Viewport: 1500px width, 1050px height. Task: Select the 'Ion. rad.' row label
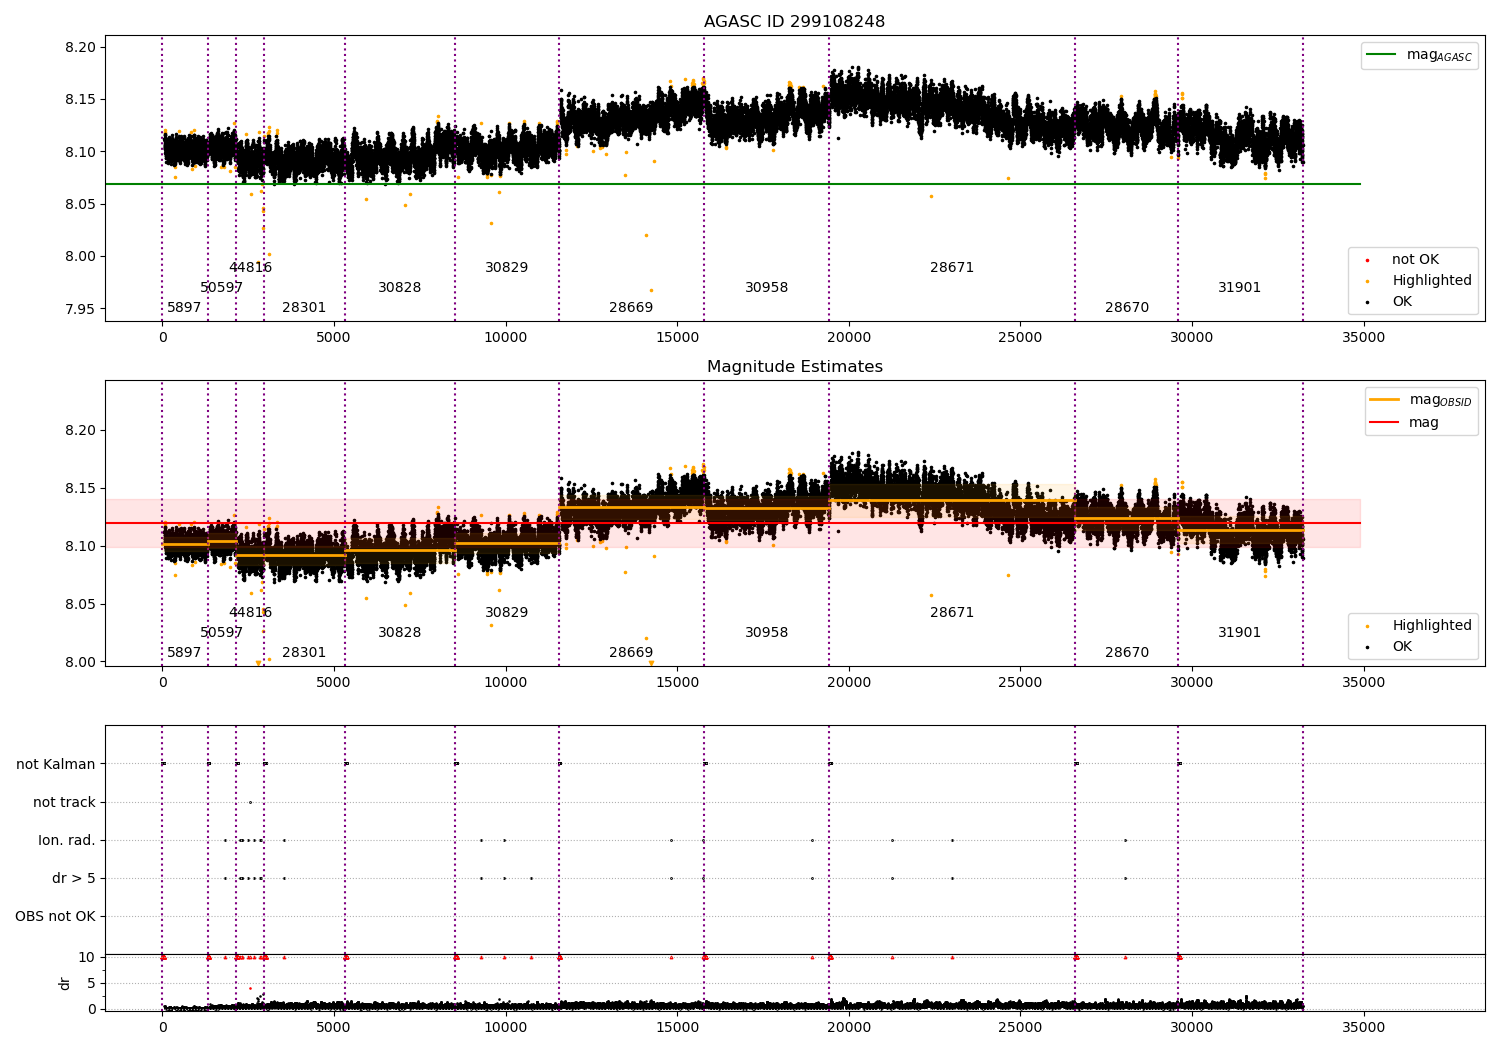click(67, 840)
